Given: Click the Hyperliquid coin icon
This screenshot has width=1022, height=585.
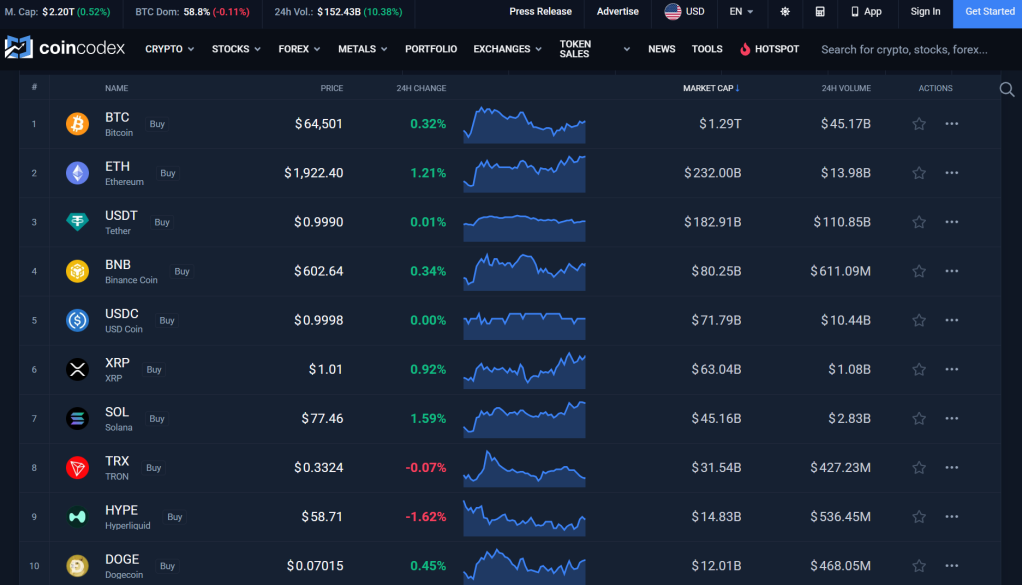Looking at the screenshot, I should coord(77,517).
